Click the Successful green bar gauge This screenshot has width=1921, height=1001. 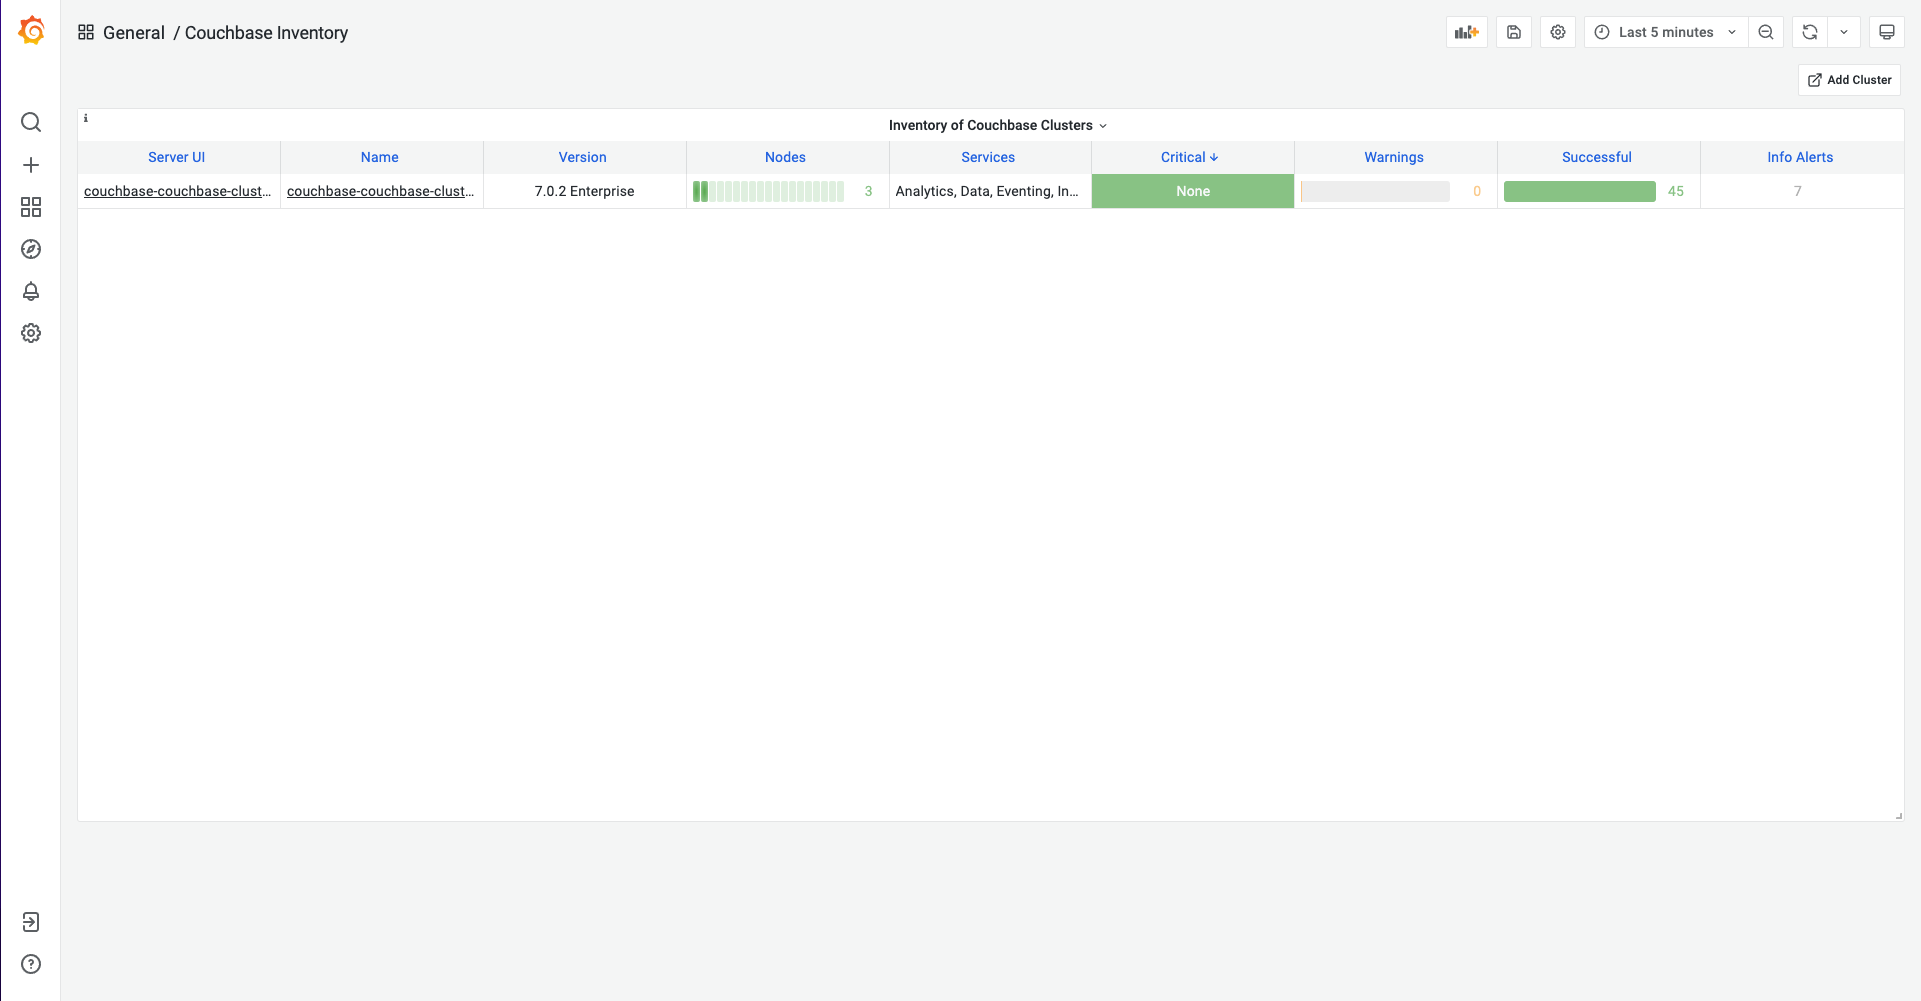tap(1579, 191)
